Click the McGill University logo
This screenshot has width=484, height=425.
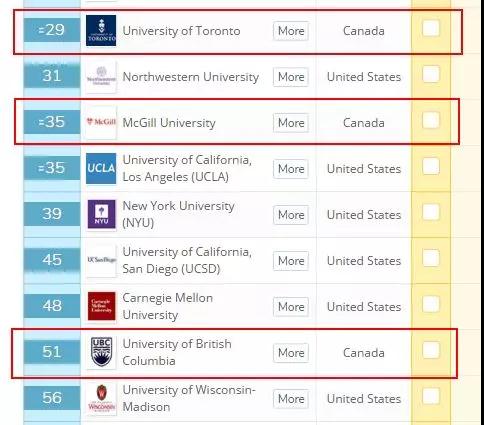(101, 122)
